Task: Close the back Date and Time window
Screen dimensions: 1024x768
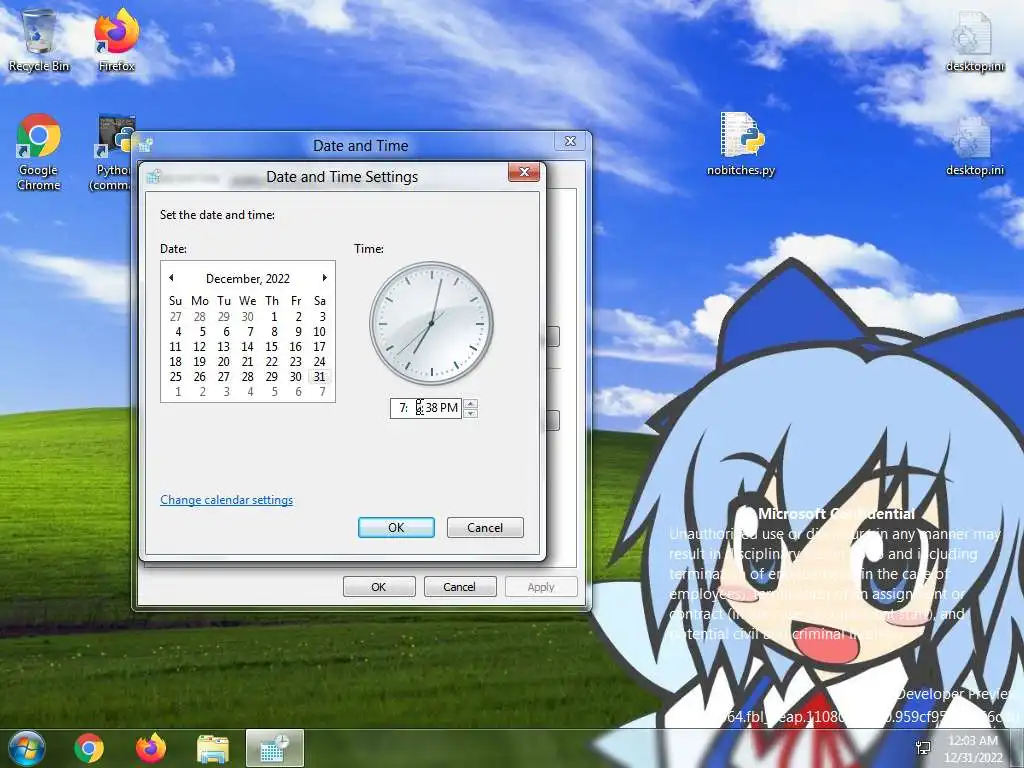Action: pyautogui.click(x=570, y=141)
